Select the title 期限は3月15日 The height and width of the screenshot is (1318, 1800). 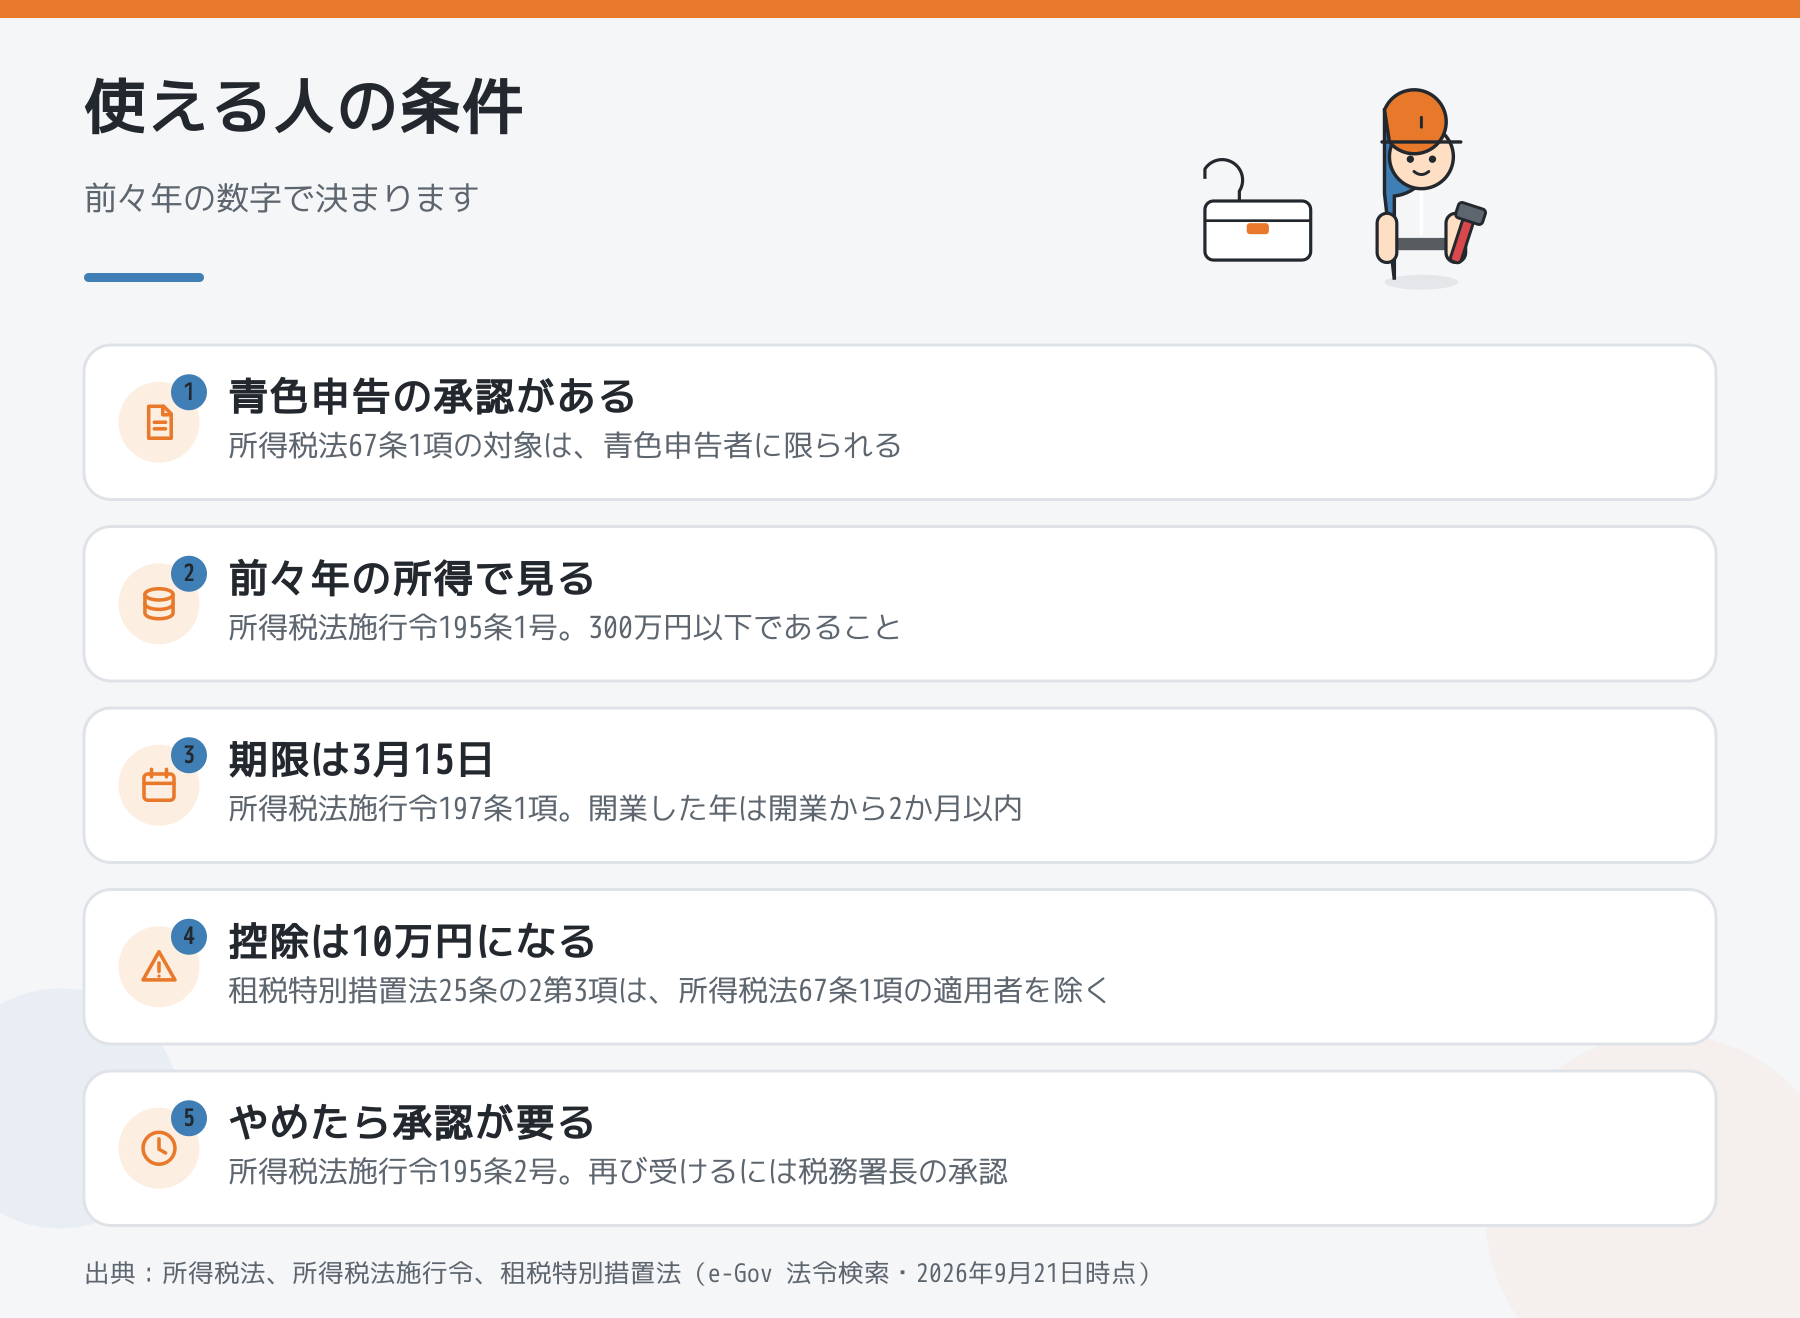(x=361, y=759)
